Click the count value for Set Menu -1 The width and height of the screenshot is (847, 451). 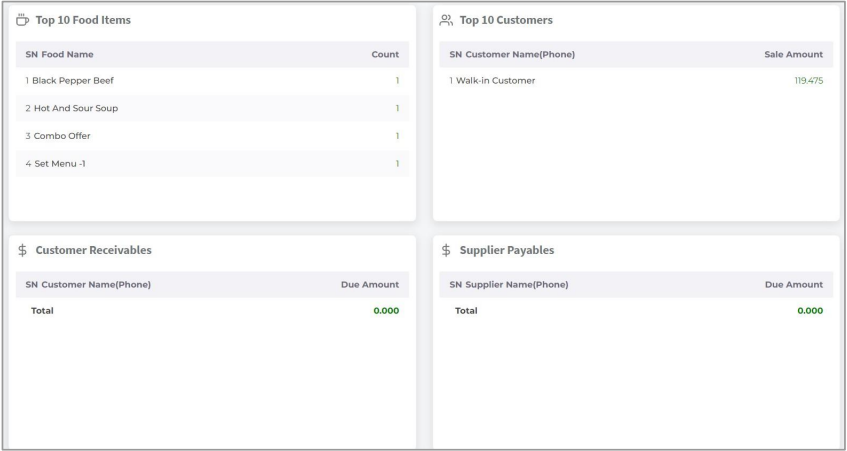point(397,164)
